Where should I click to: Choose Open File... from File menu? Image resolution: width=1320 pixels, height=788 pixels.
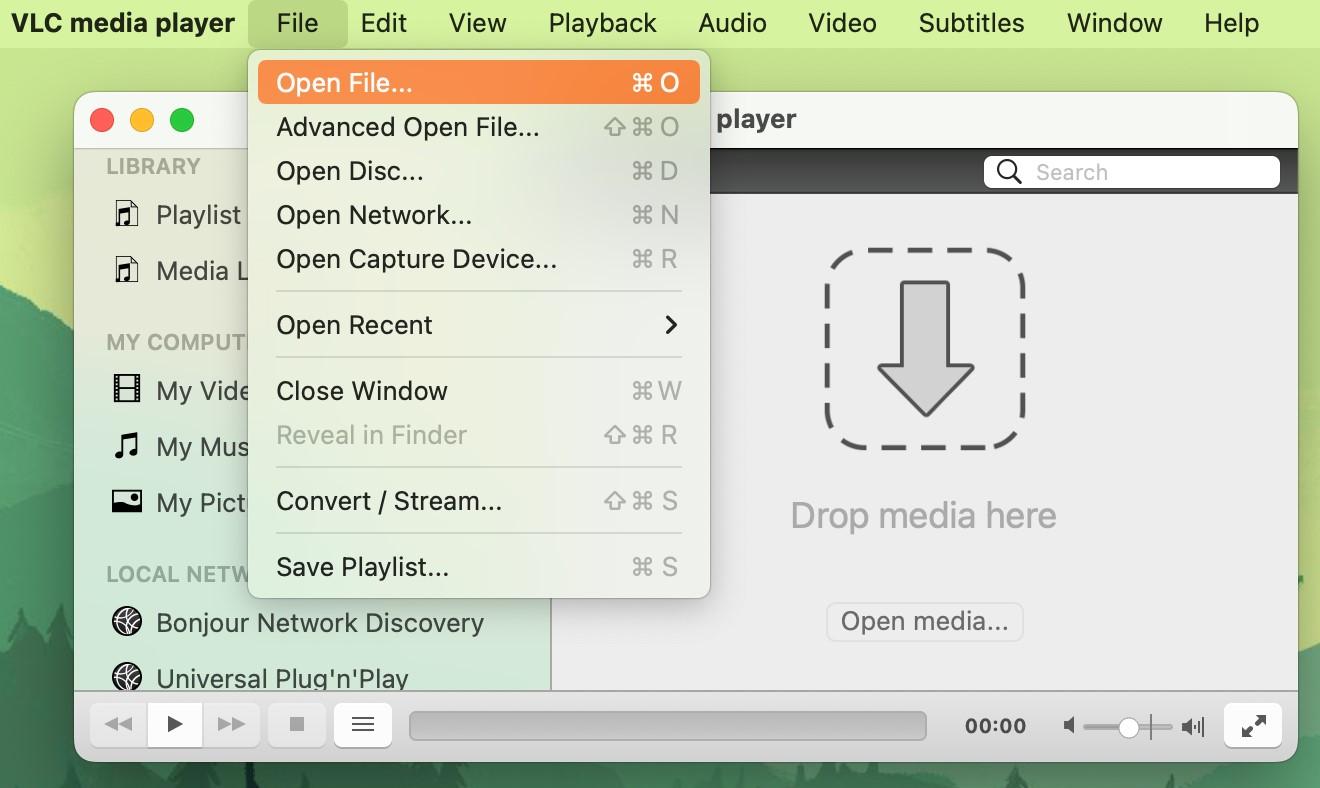click(x=478, y=83)
